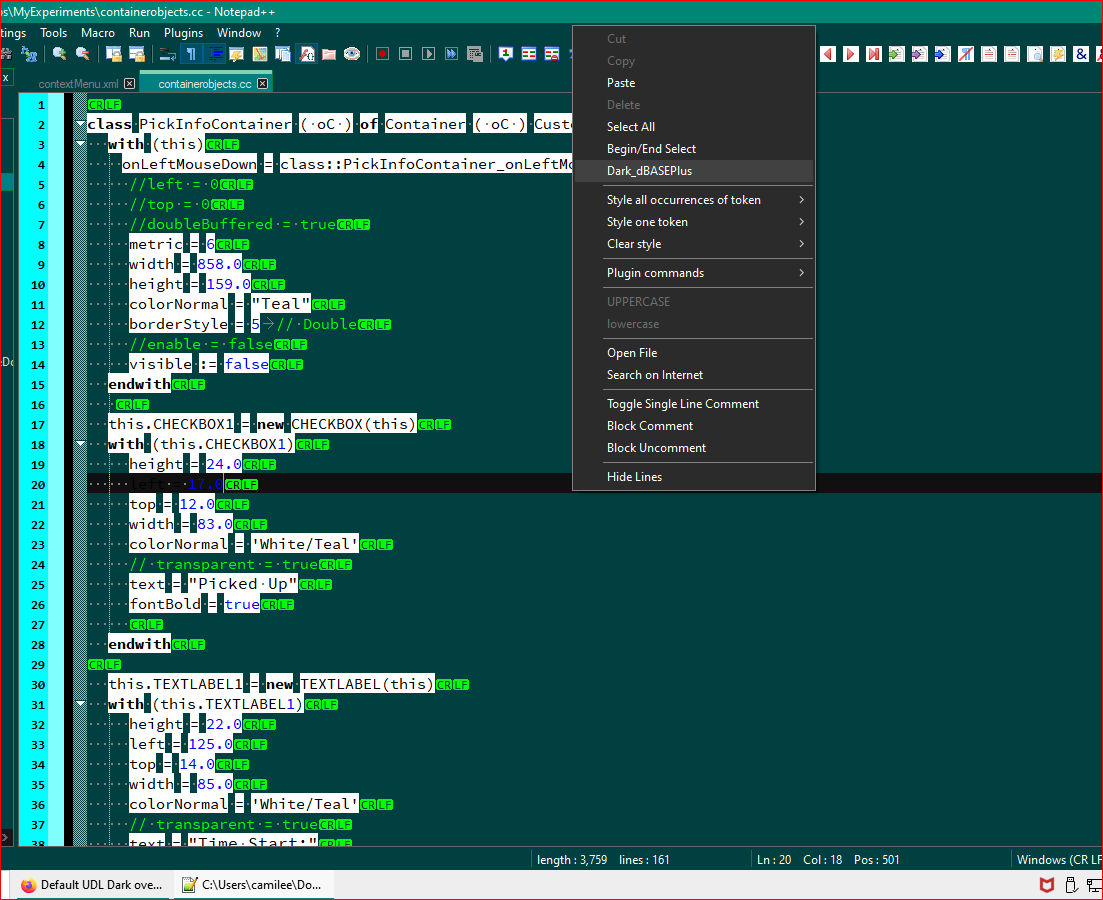Open the Macro menu
The image size is (1103, 900).
(x=98, y=33)
